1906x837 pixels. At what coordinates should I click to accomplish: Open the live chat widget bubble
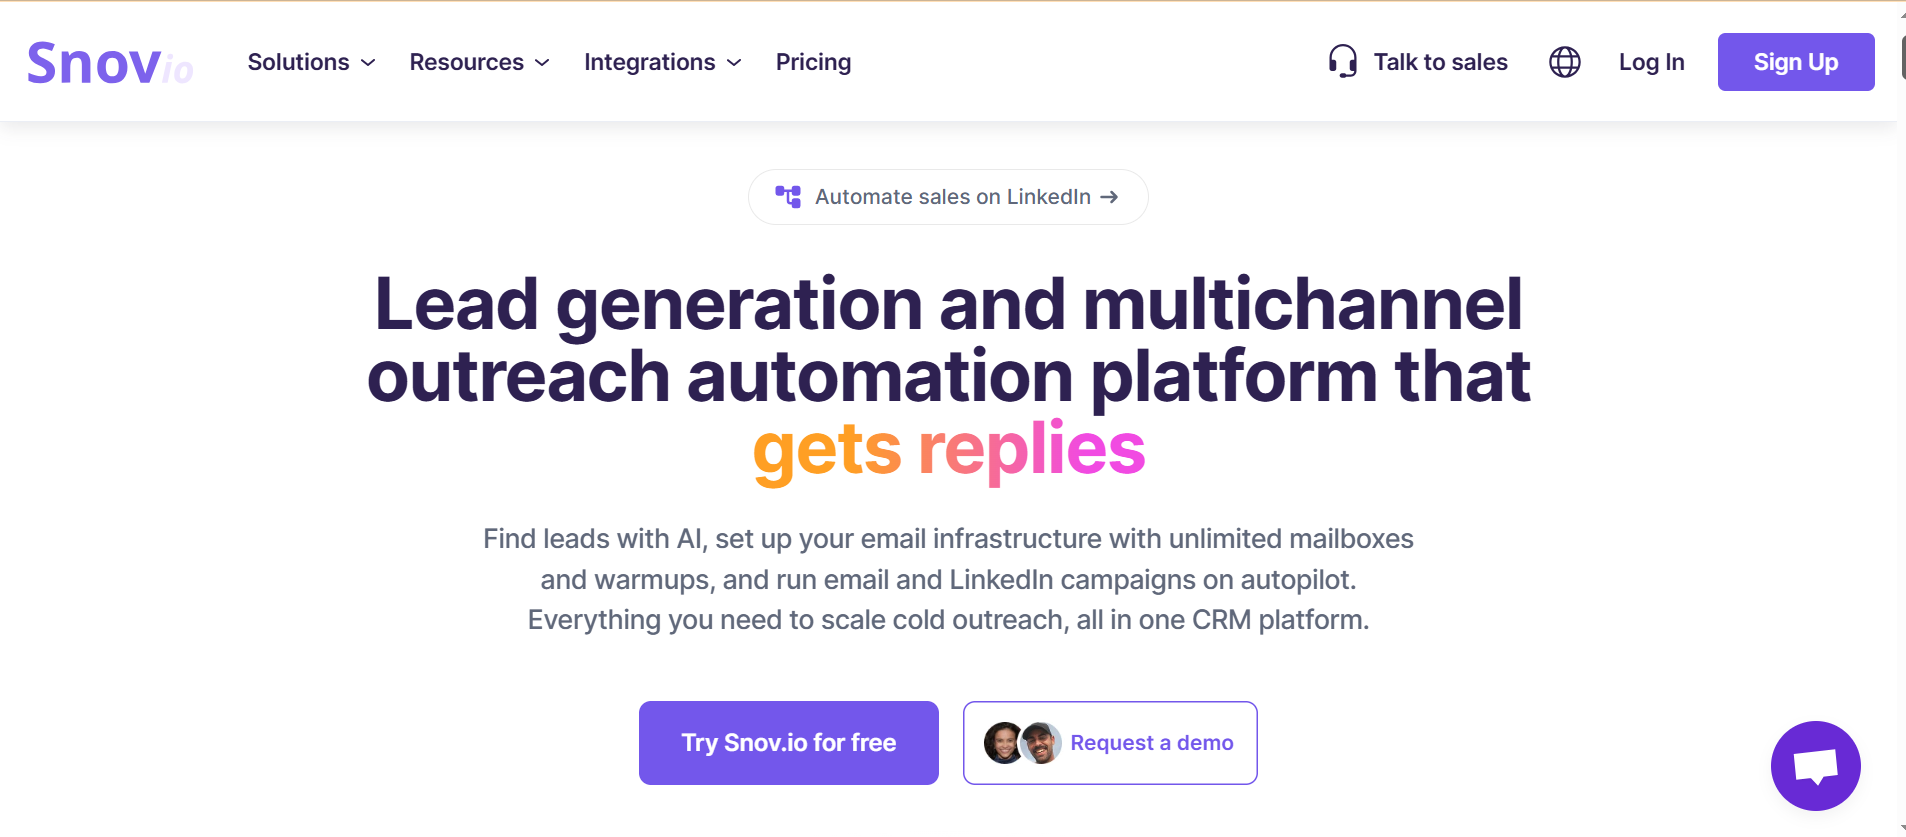click(1815, 766)
